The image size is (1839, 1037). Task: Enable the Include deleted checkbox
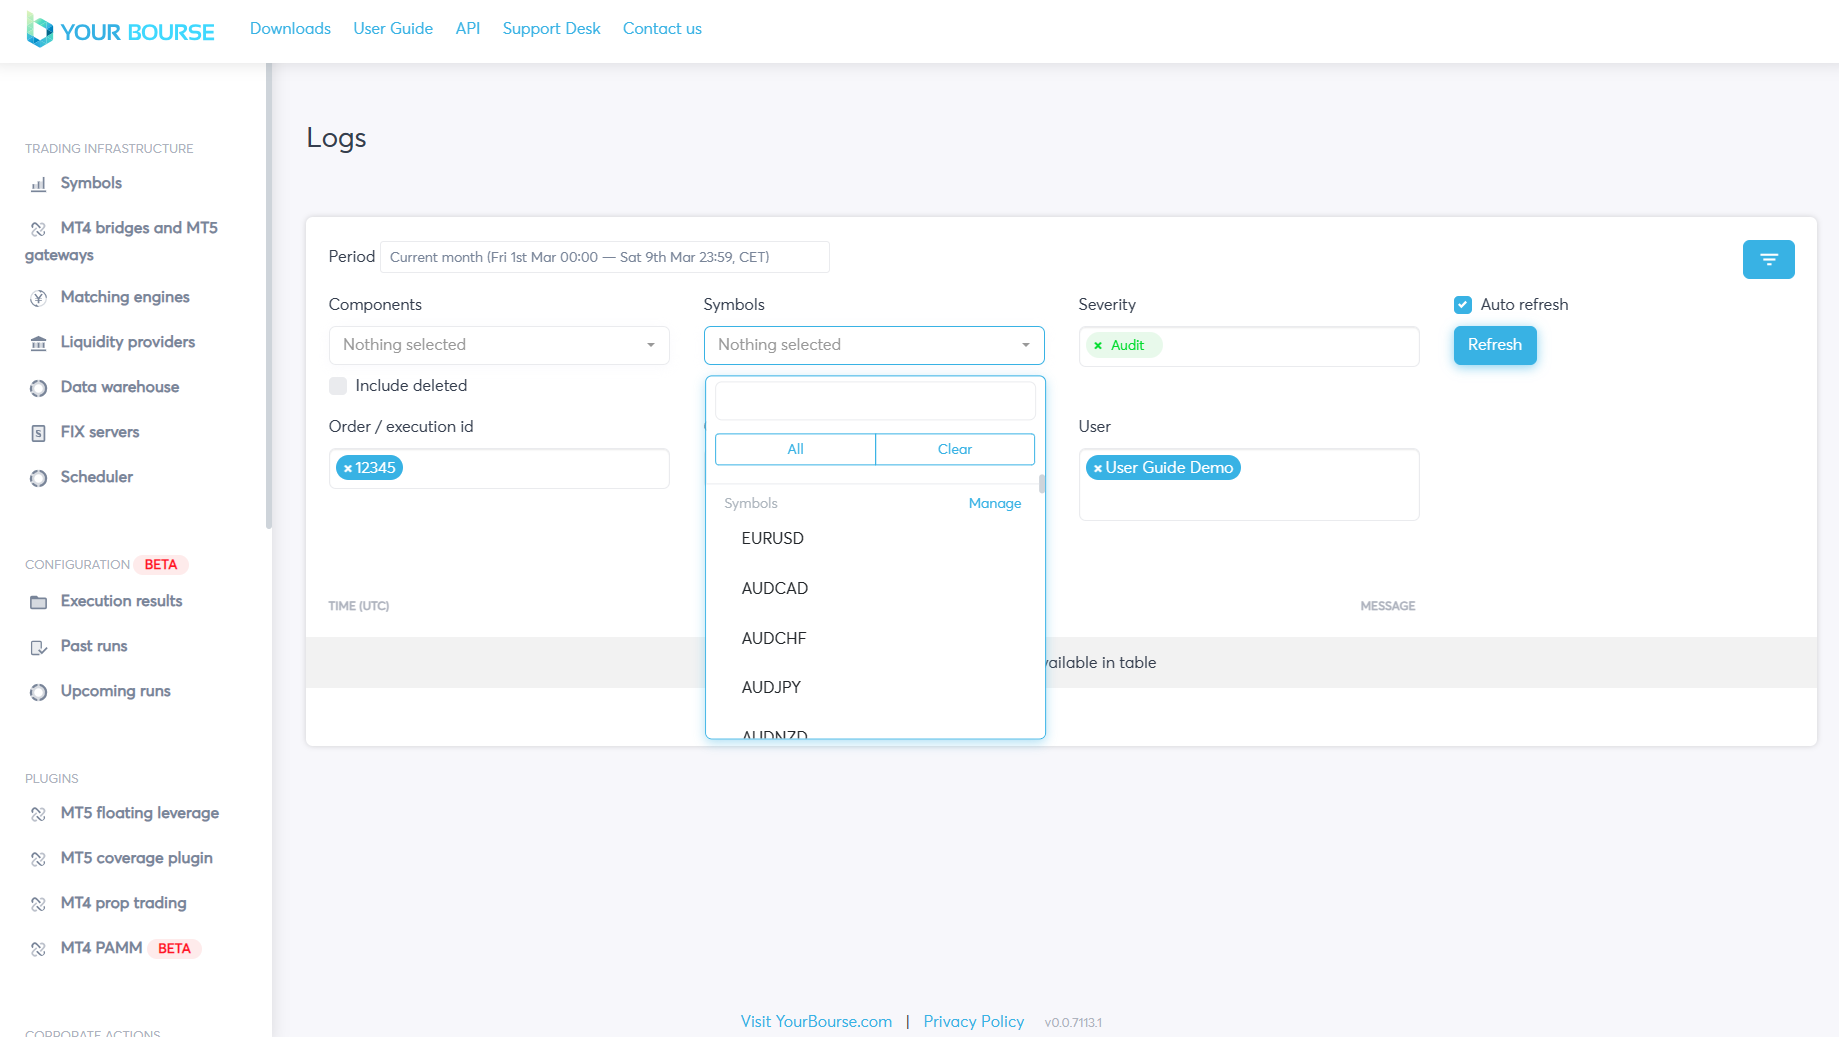point(338,386)
